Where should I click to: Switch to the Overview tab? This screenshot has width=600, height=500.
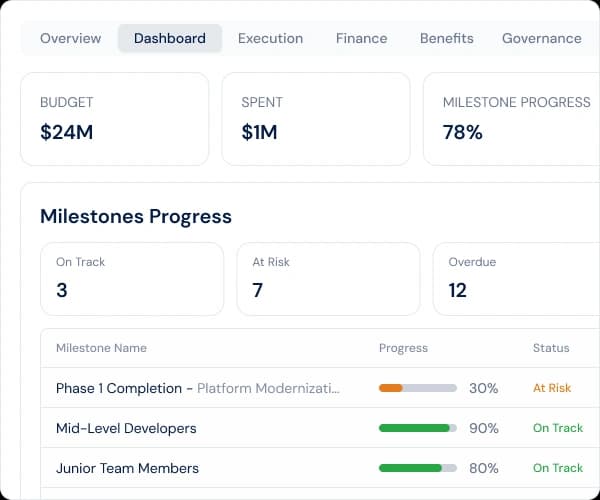pyautogui.click(x=70, y=38)
